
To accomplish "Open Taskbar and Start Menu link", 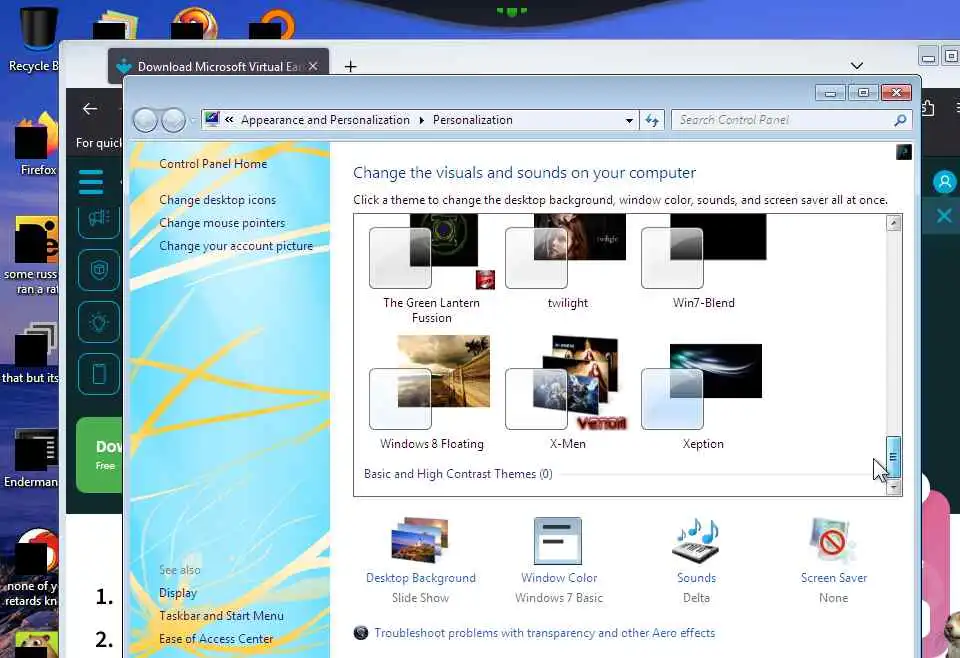I will point(221,616).
